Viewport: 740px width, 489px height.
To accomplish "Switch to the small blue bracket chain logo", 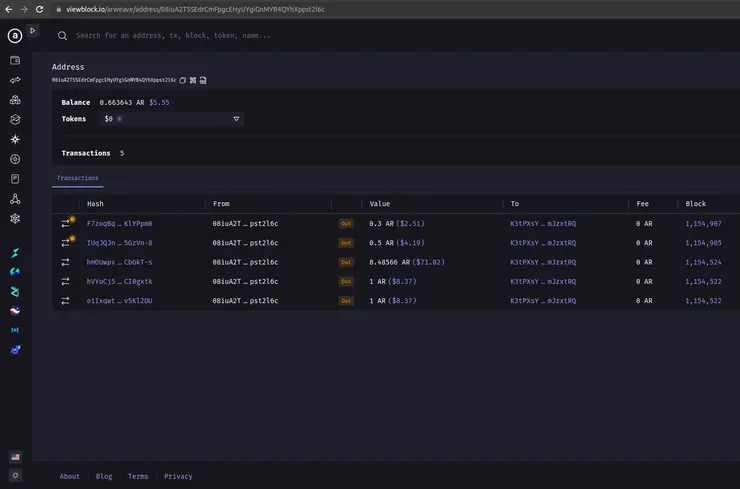I will [x=15, y=330].
